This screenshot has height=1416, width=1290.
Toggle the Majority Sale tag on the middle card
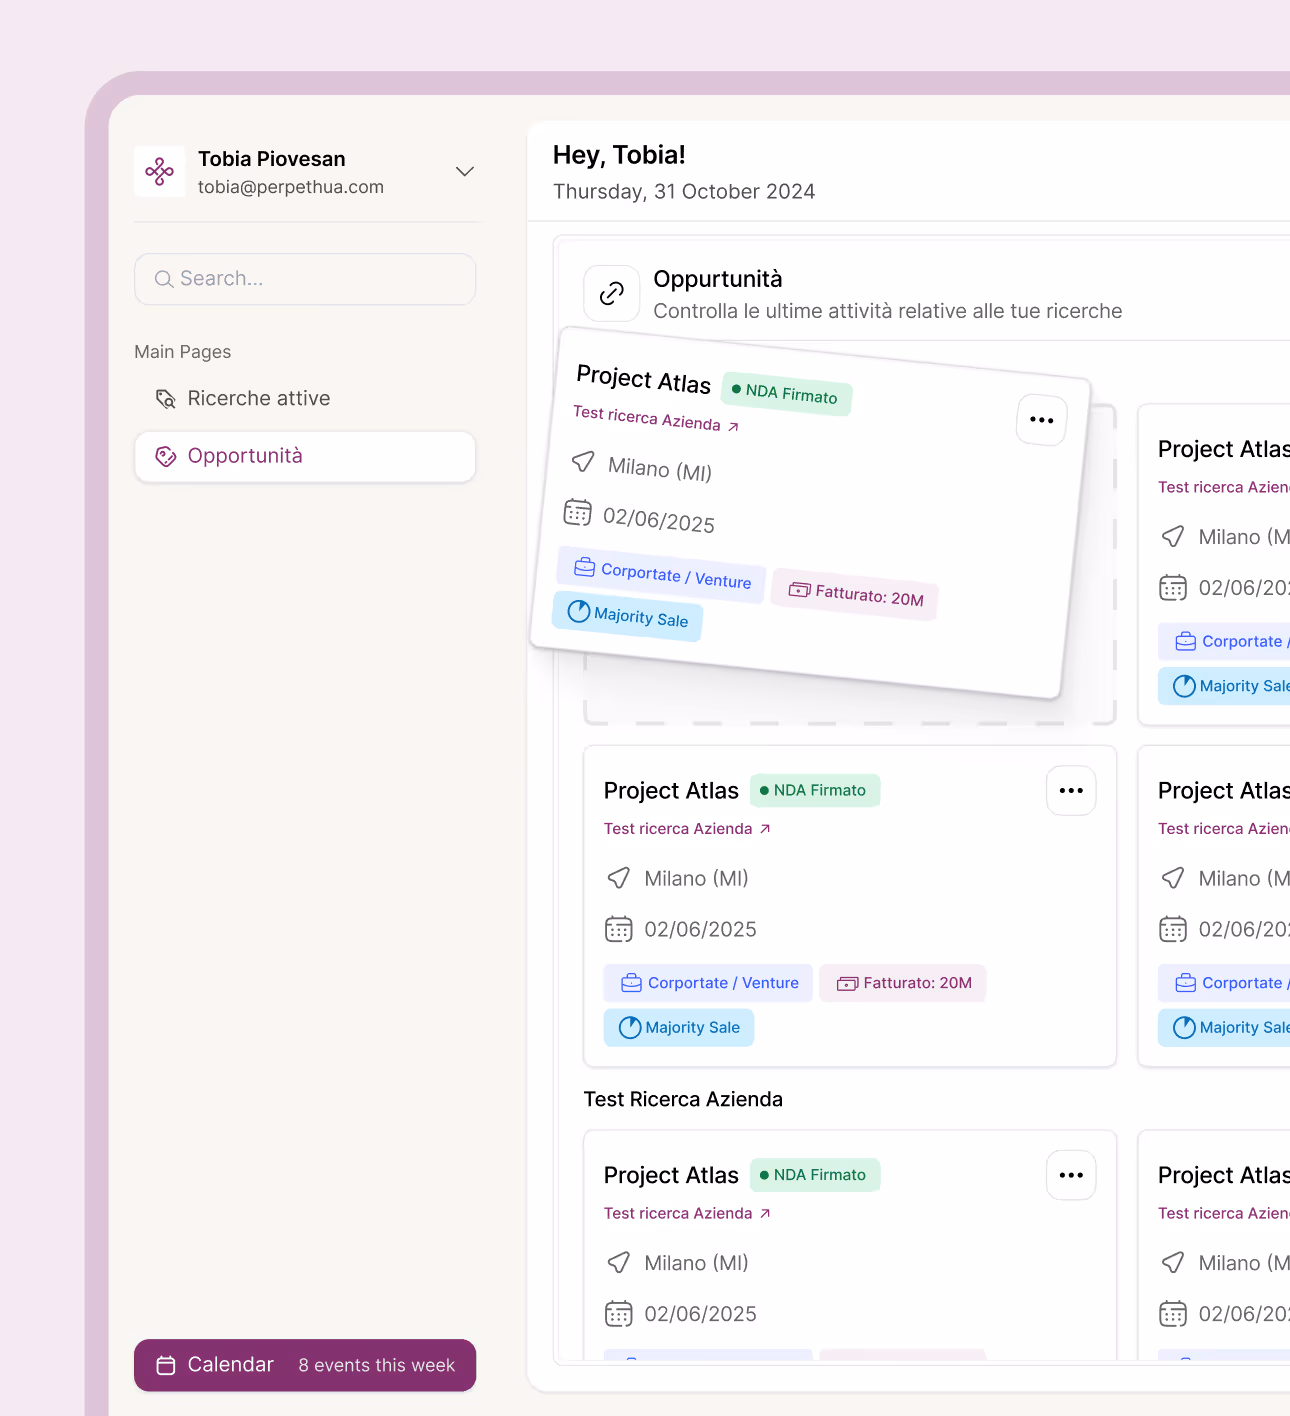click(x=678, y=1027)
